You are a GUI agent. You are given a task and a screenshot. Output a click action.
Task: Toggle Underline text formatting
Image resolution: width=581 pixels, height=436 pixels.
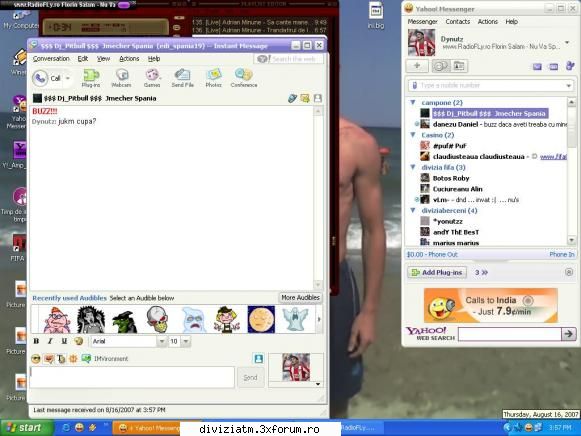[64, 341]
